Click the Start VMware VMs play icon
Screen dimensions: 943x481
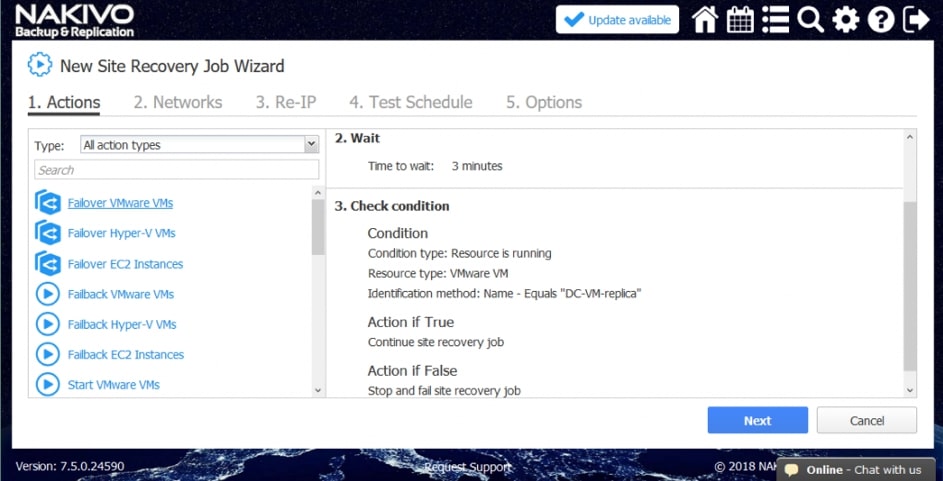48,384
